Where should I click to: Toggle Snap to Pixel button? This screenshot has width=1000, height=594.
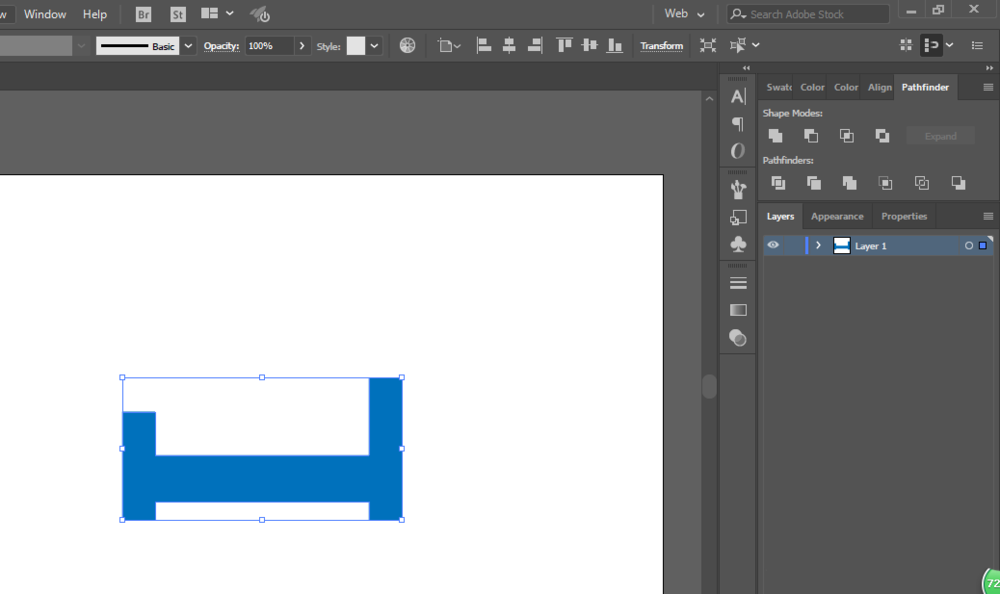(x=931, y=45)
